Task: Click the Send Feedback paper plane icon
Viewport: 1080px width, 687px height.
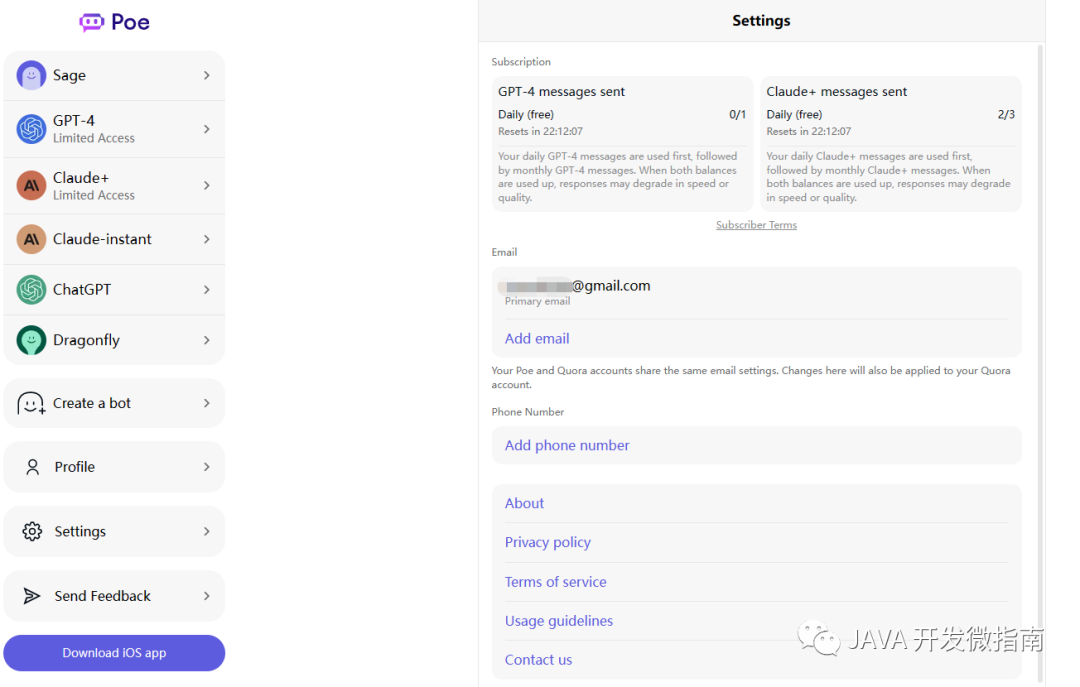Action: pos(32,596)
